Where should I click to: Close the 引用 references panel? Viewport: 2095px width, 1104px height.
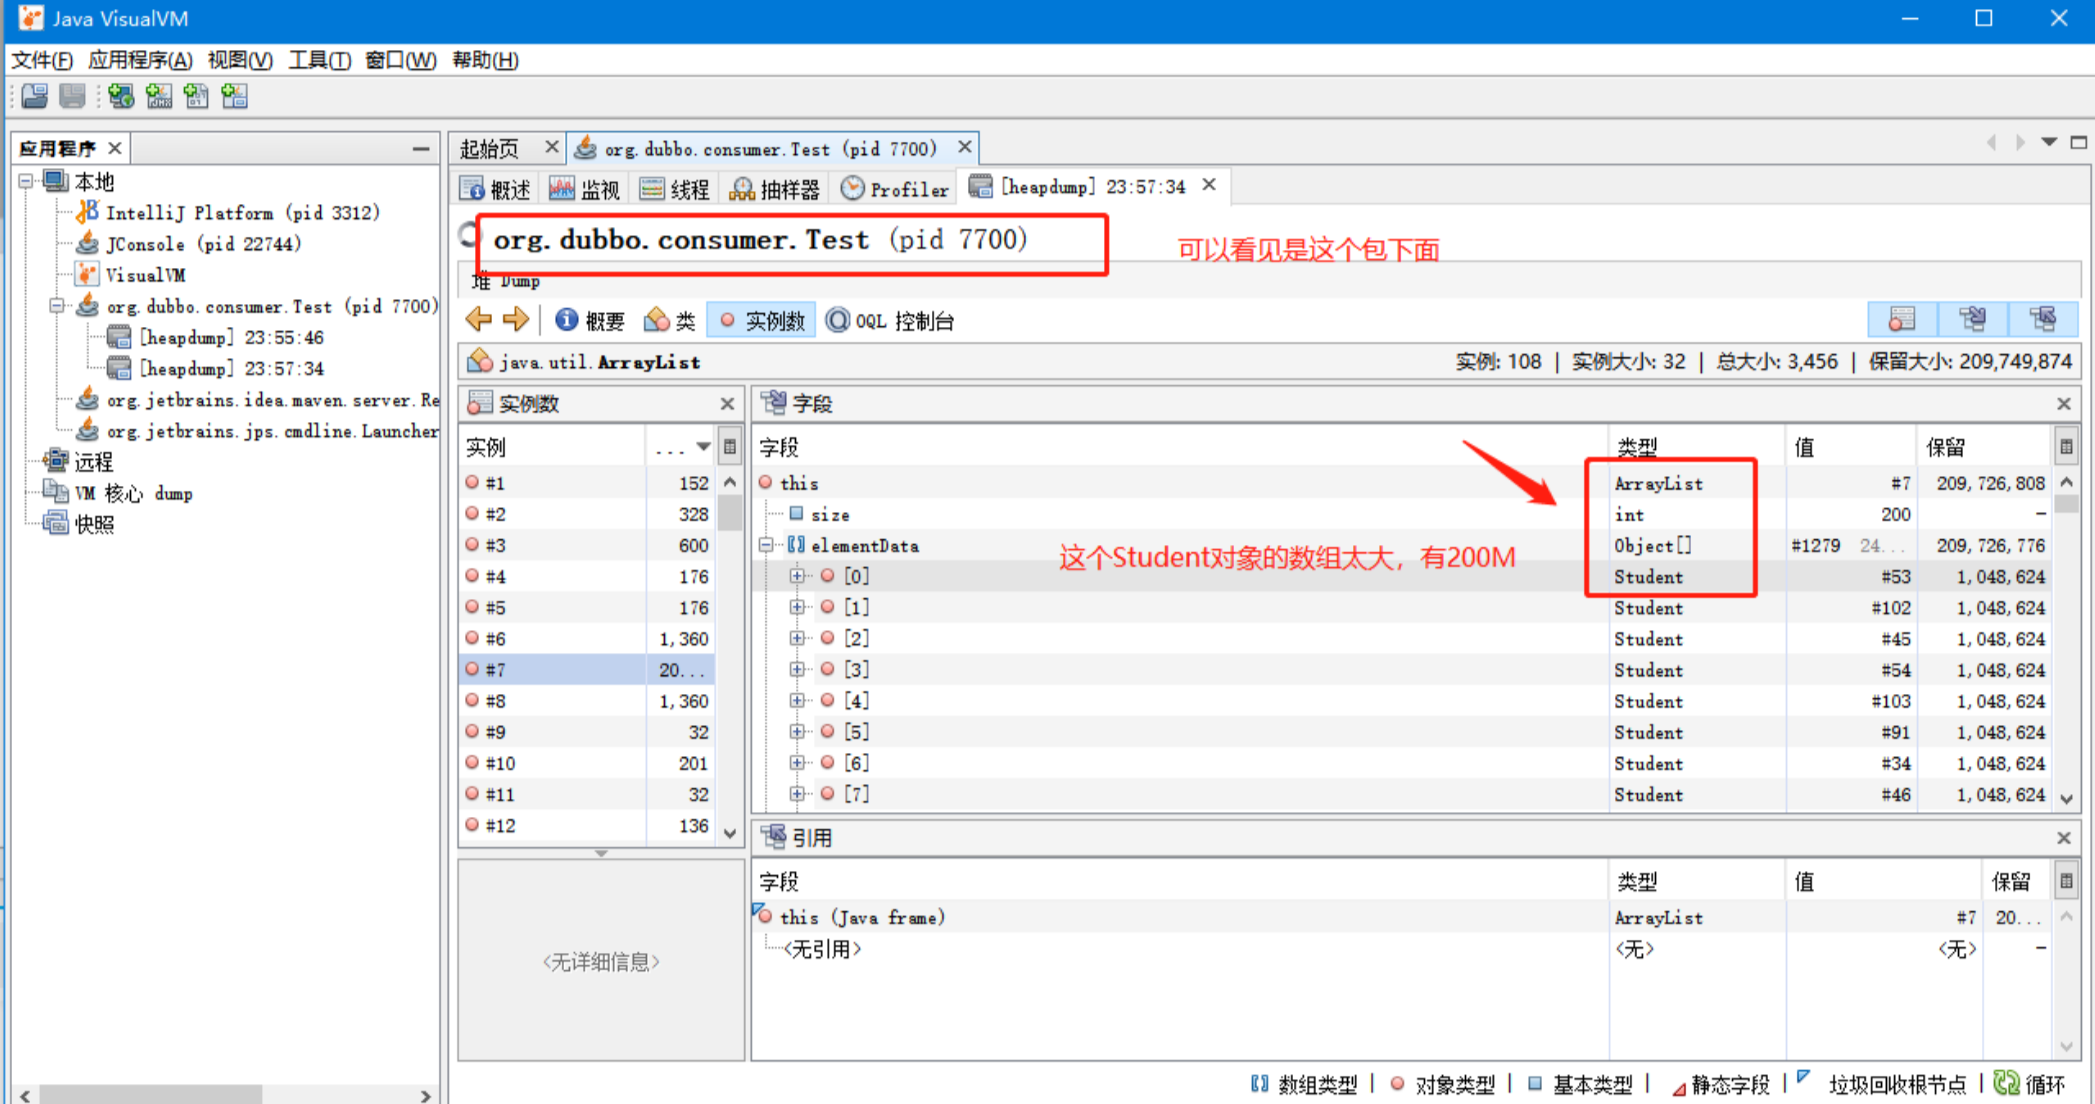click(x=2064, y=838)
